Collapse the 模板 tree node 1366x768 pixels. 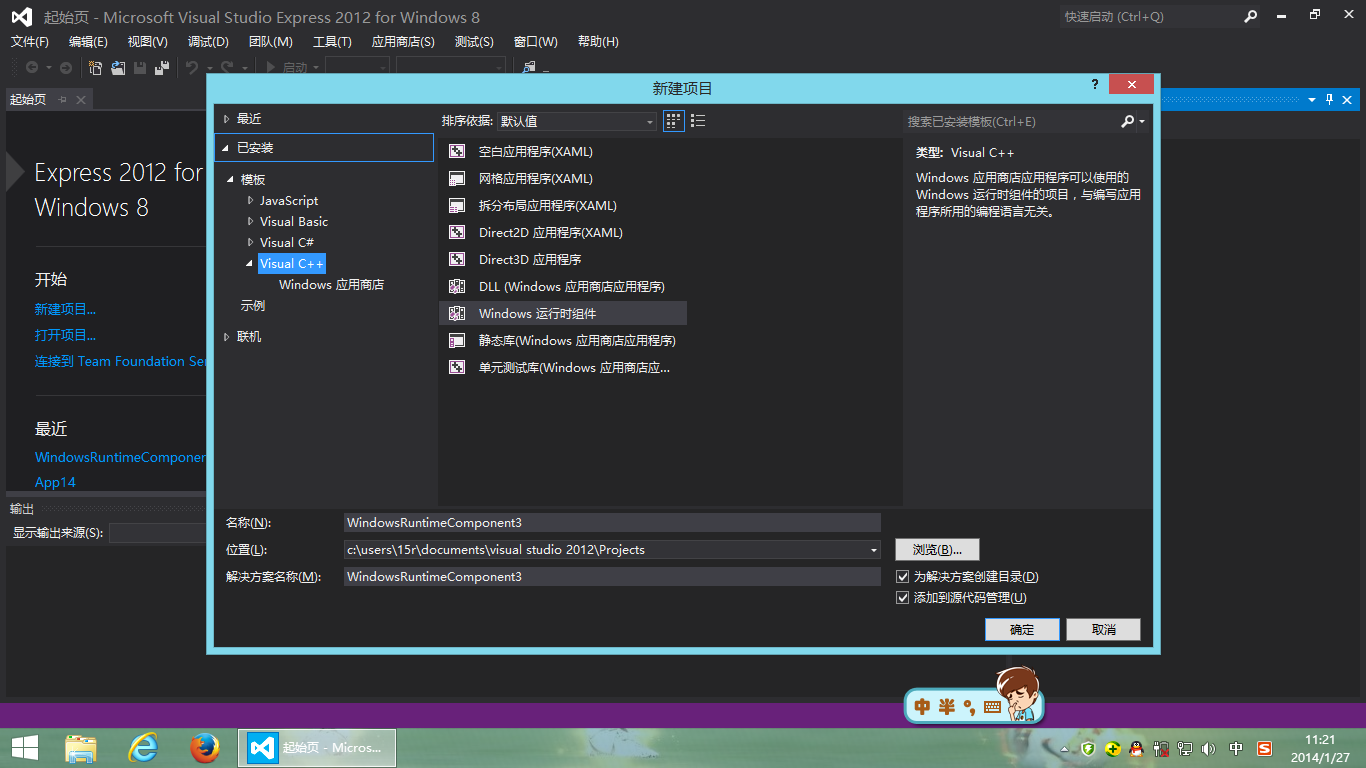(231, 179)
